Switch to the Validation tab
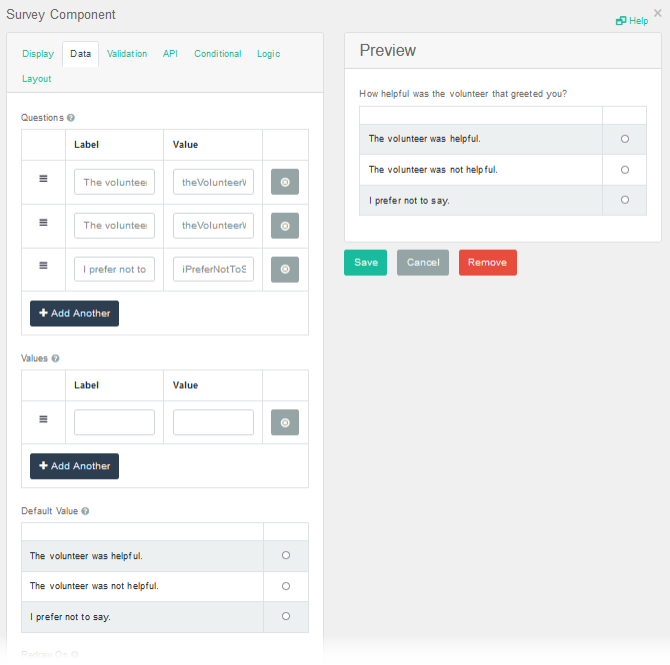Screen dimensions: 670x665 (127, 54)
